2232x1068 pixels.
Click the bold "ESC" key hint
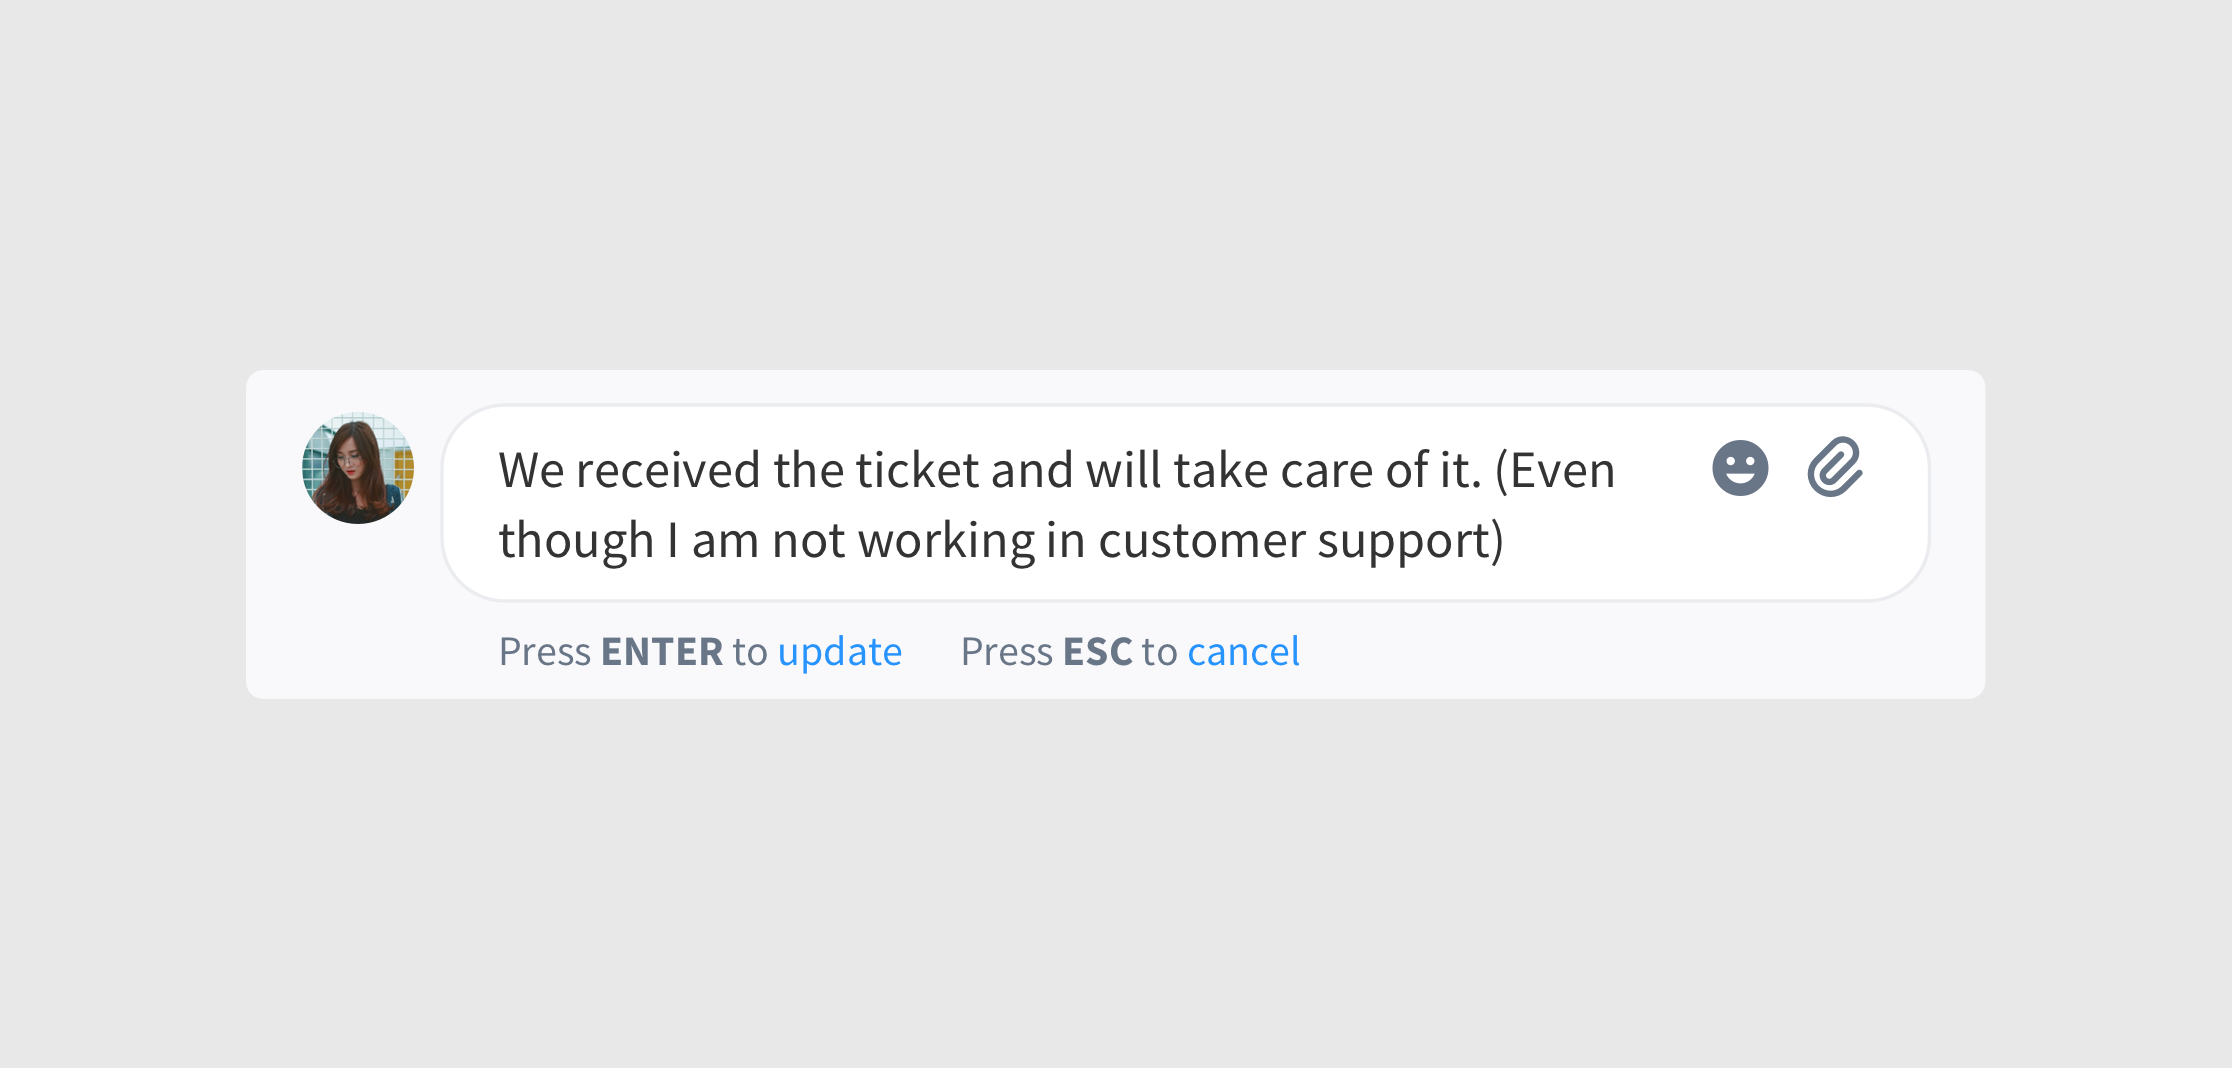point(1098,652)
